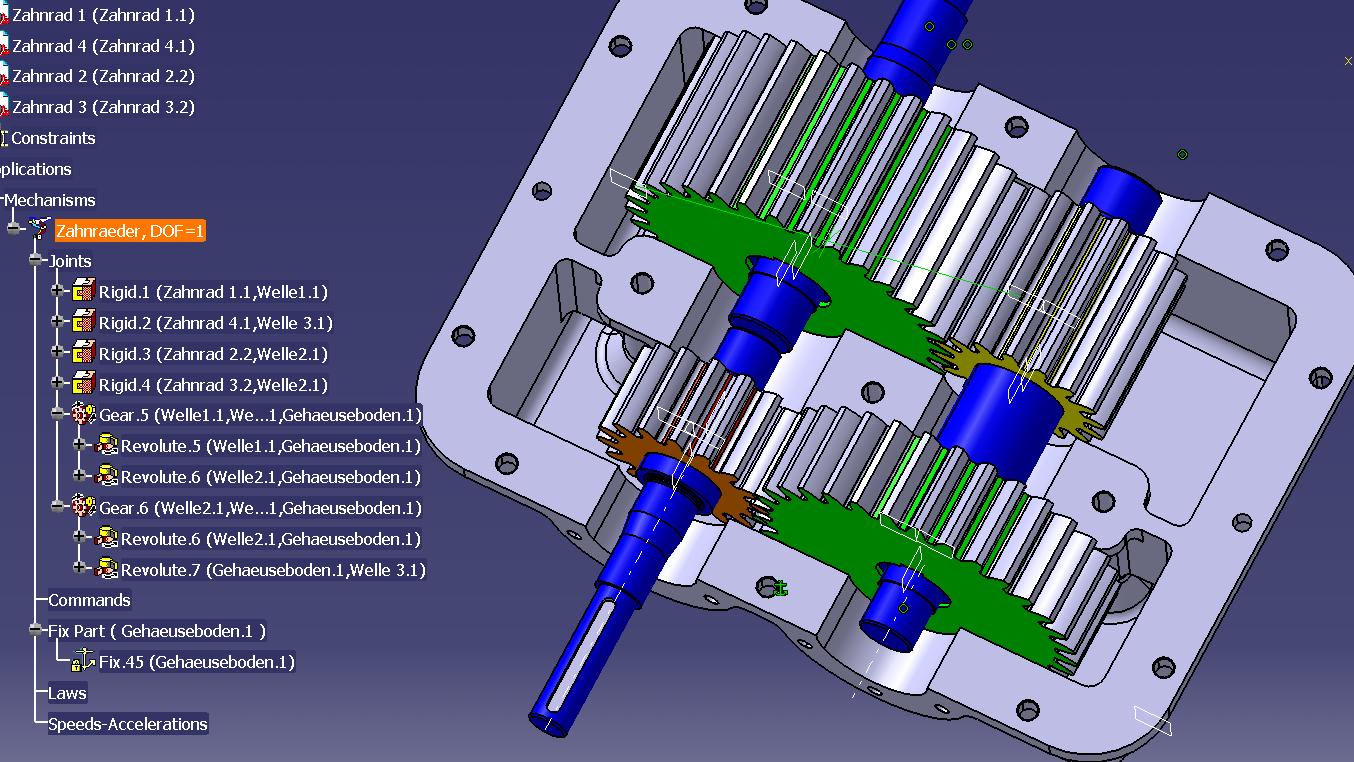1354x762 pixels.
Task: Select the Joints label
Action: click(x=70, y=261)
